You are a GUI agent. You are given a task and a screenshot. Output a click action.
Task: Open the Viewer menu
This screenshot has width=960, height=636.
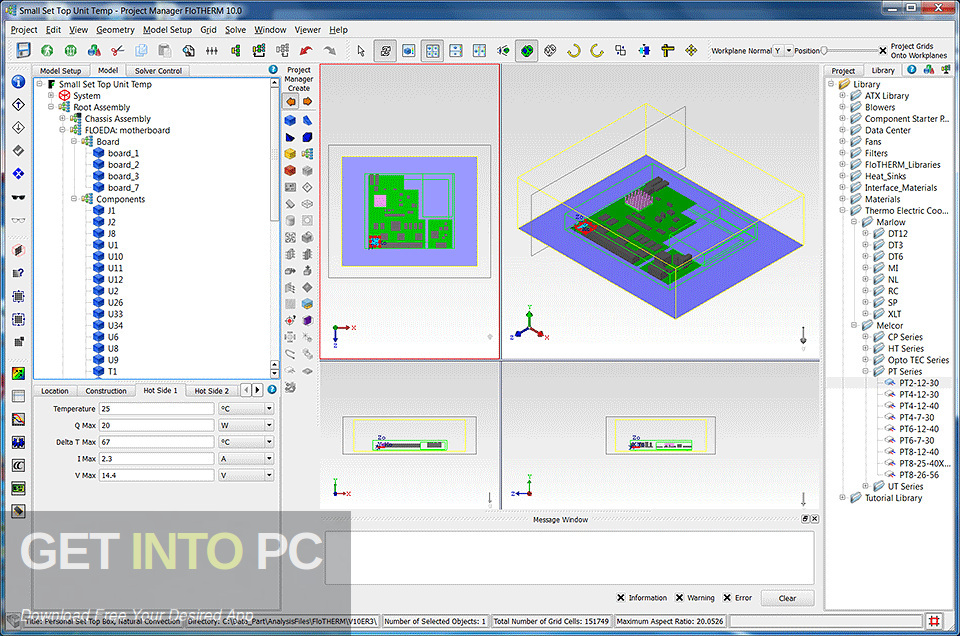tap(307, 29)
